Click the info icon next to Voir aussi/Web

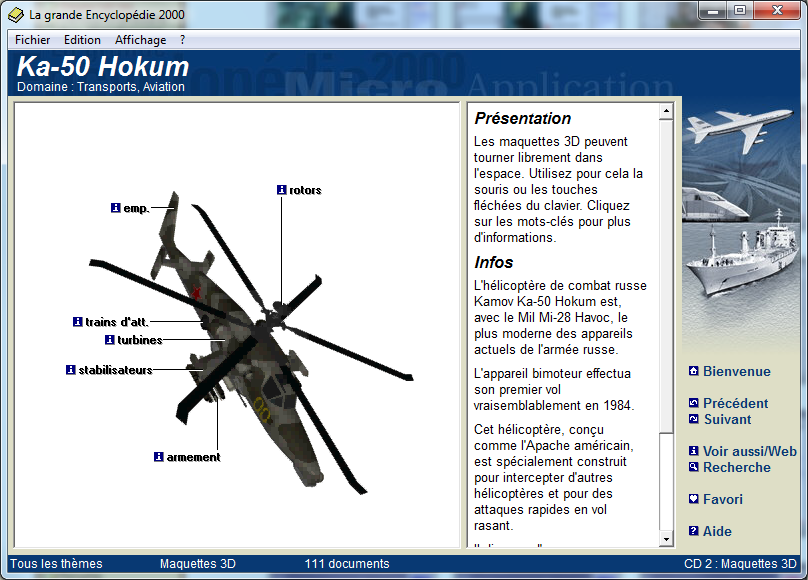click(x=694, y=451)
